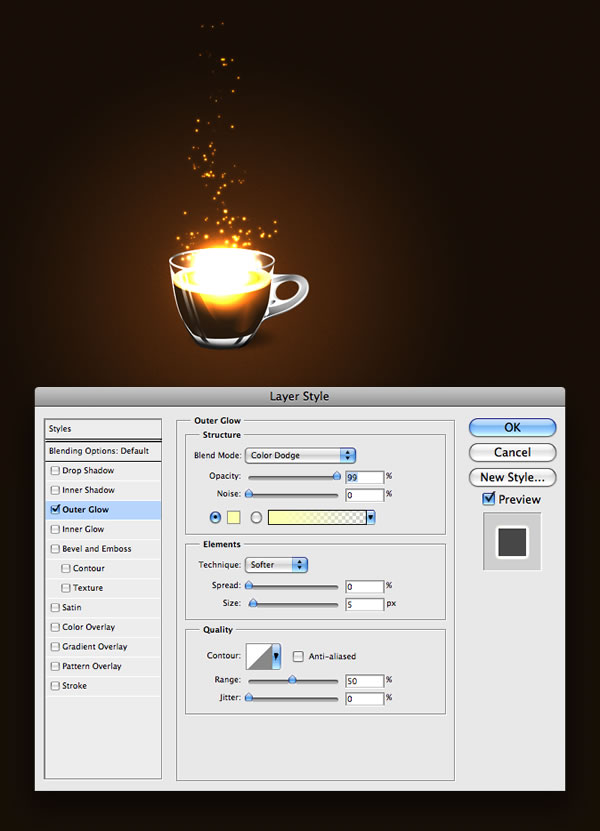Image resolution: width=600 pixels, height=831 pixels.
Task: Select the solid color radio button
Action: (215, 517)
